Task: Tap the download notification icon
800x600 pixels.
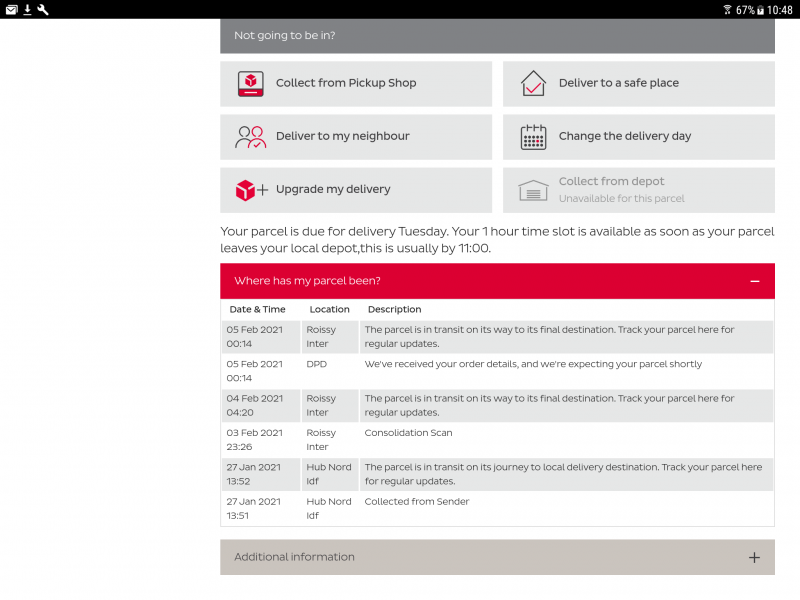Action: coord(27,9)
